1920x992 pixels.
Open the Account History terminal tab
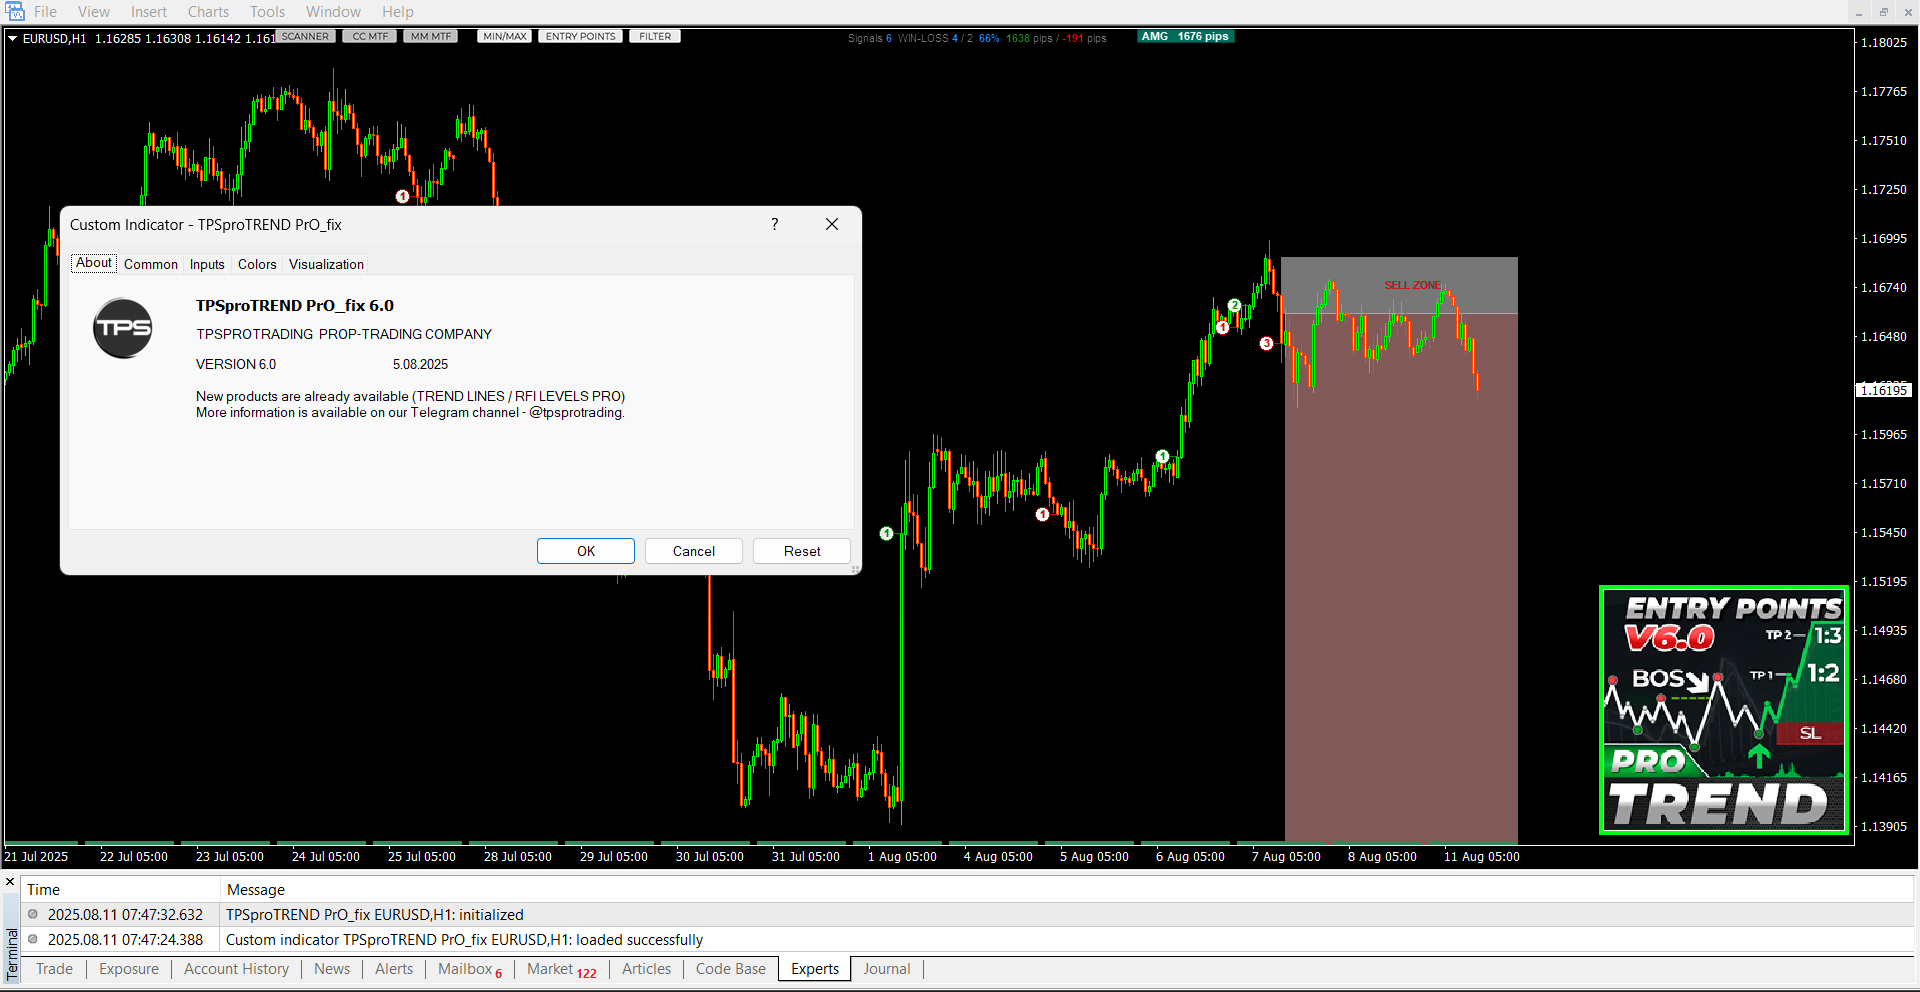pos(236,969)
